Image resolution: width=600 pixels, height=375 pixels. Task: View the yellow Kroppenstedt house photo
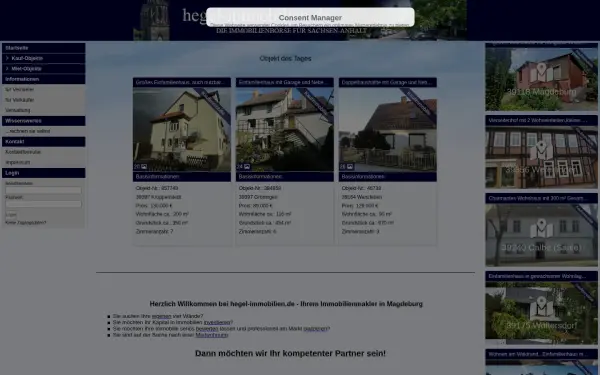(x=182, y=129)
